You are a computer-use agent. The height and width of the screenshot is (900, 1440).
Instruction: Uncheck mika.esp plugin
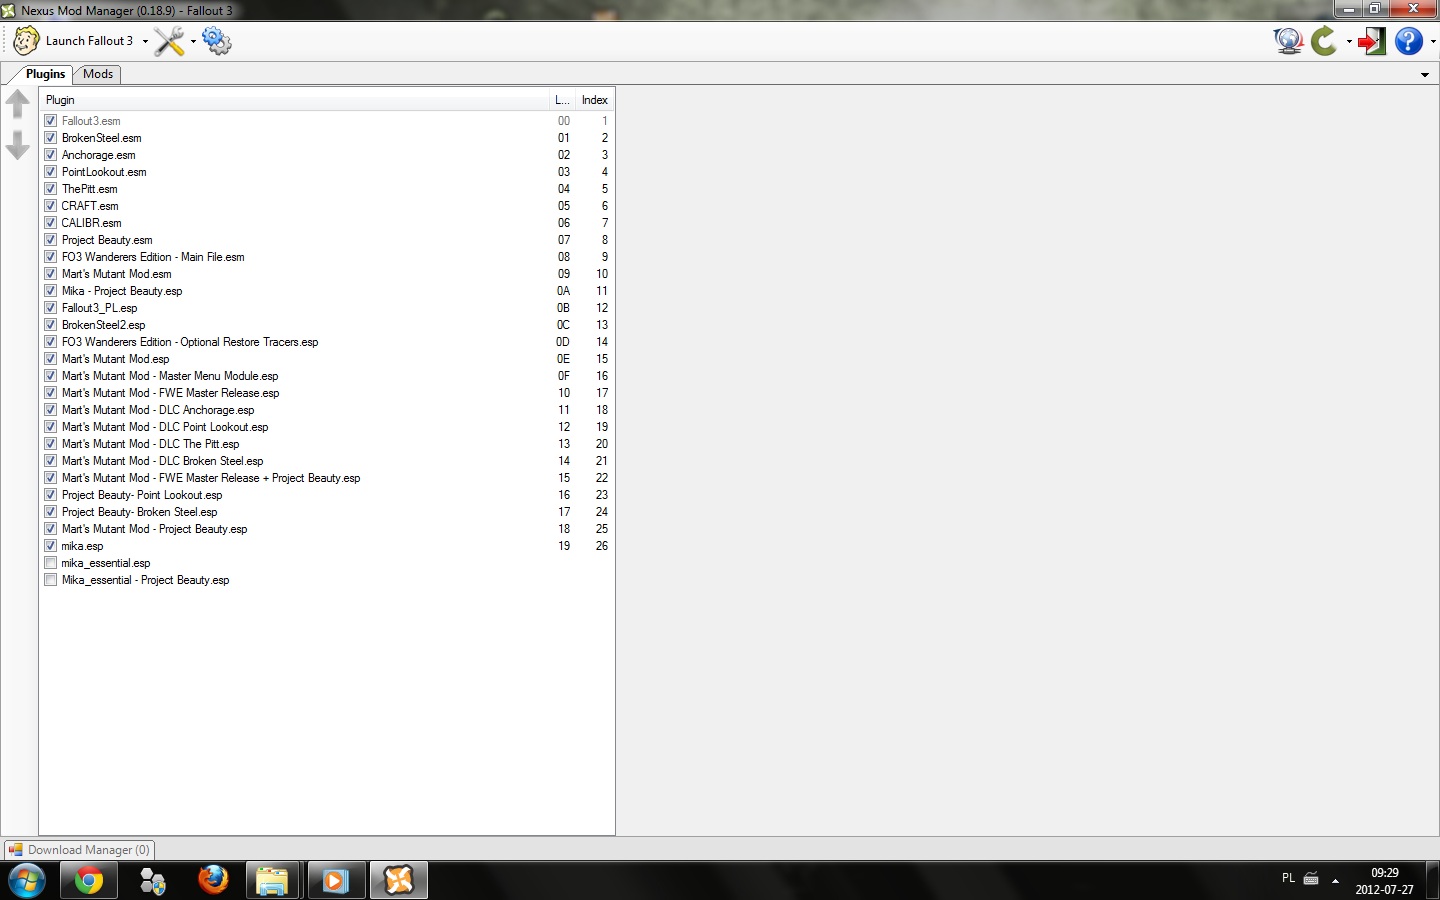coord(51,546)
